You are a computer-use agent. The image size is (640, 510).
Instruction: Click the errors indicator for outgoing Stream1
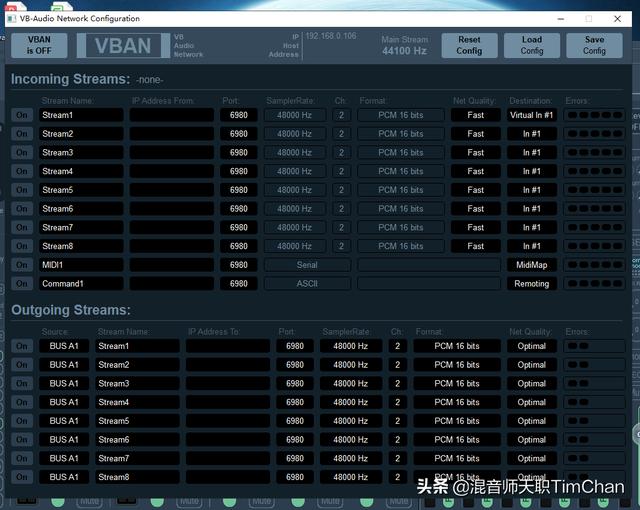click(594, 346)
